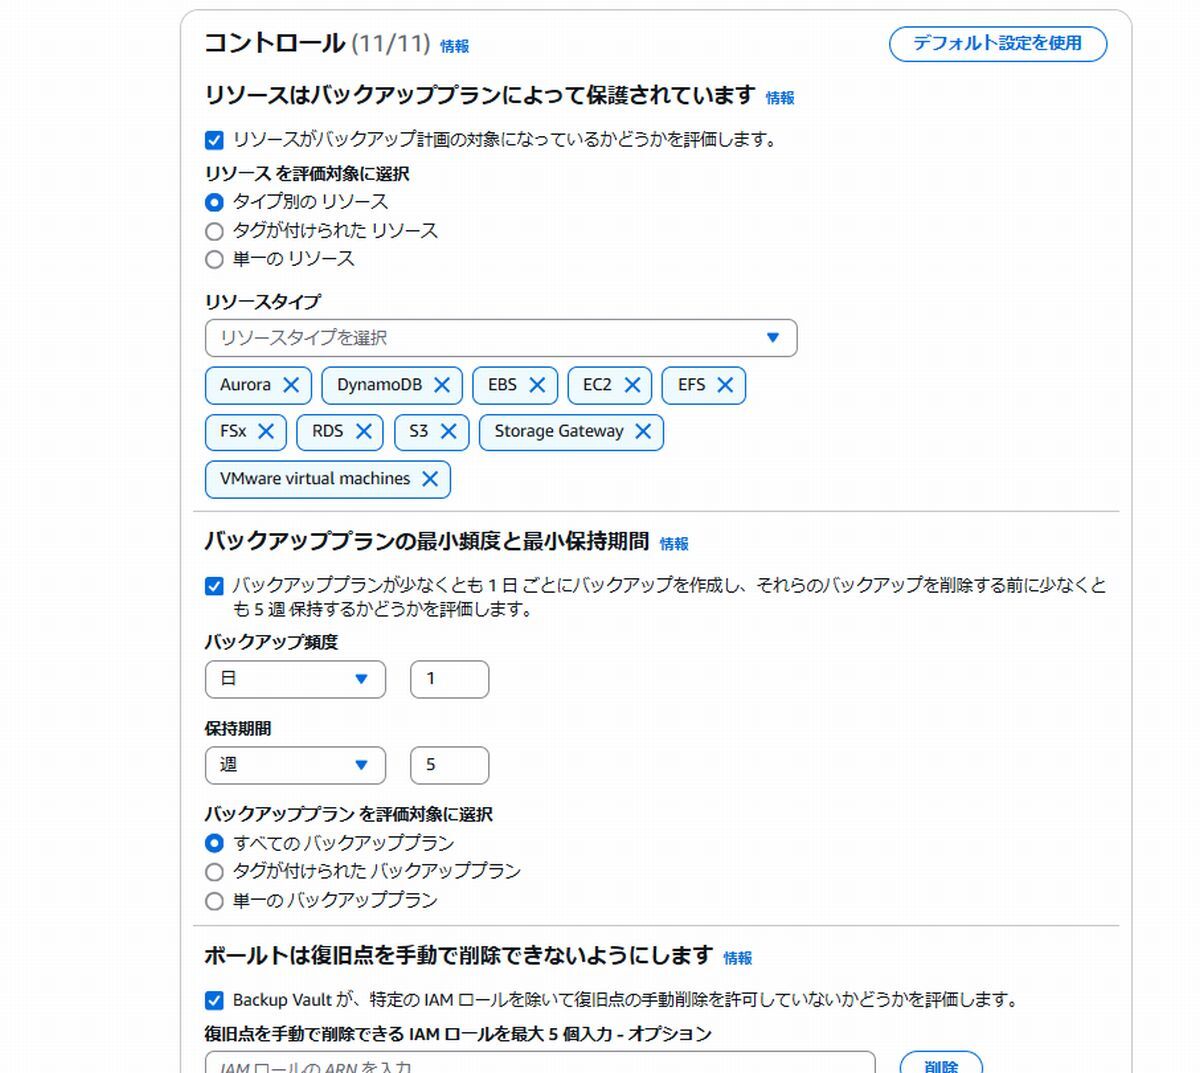Viewport: 1200px width, 1073px height.
Task: Remove the VMware virtual machines tag
Action: [x=430, y=479]
